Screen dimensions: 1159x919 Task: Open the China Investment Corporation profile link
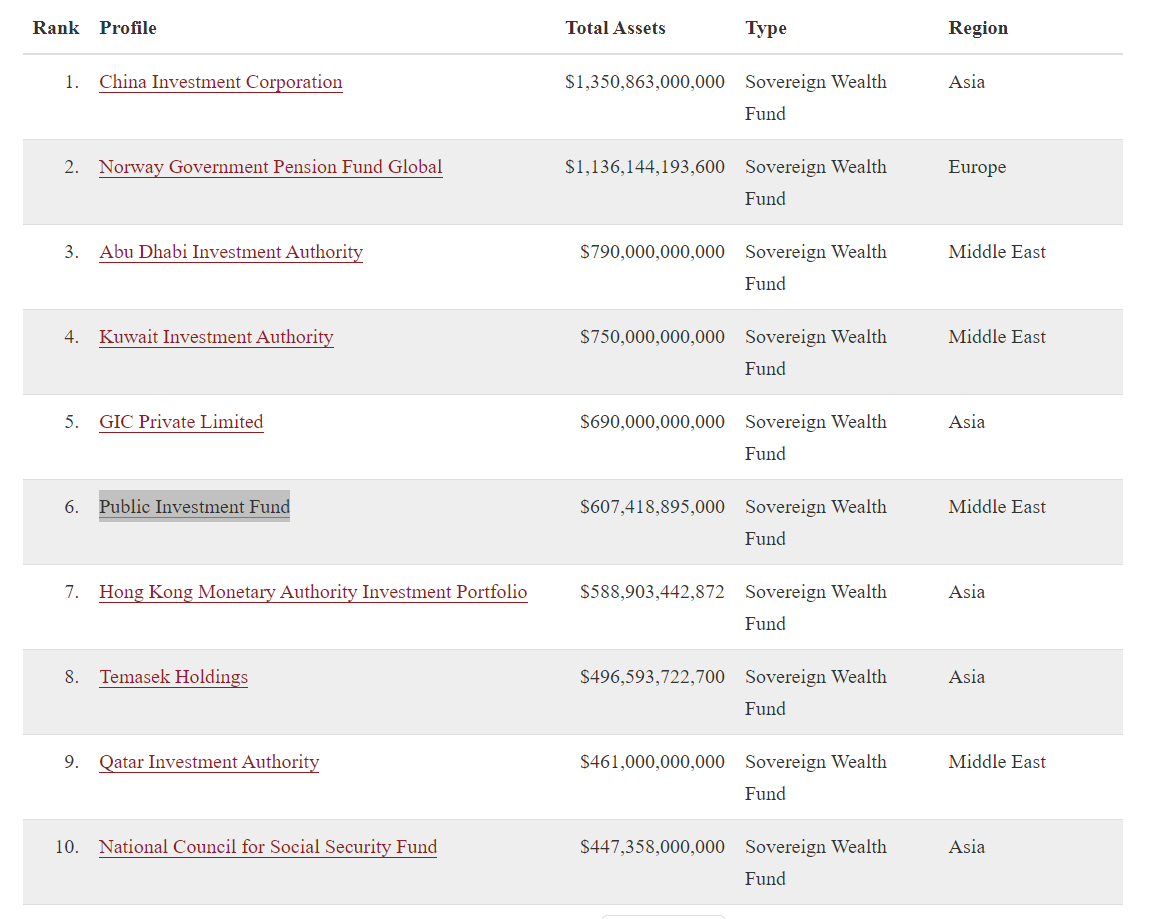[220, 82]
